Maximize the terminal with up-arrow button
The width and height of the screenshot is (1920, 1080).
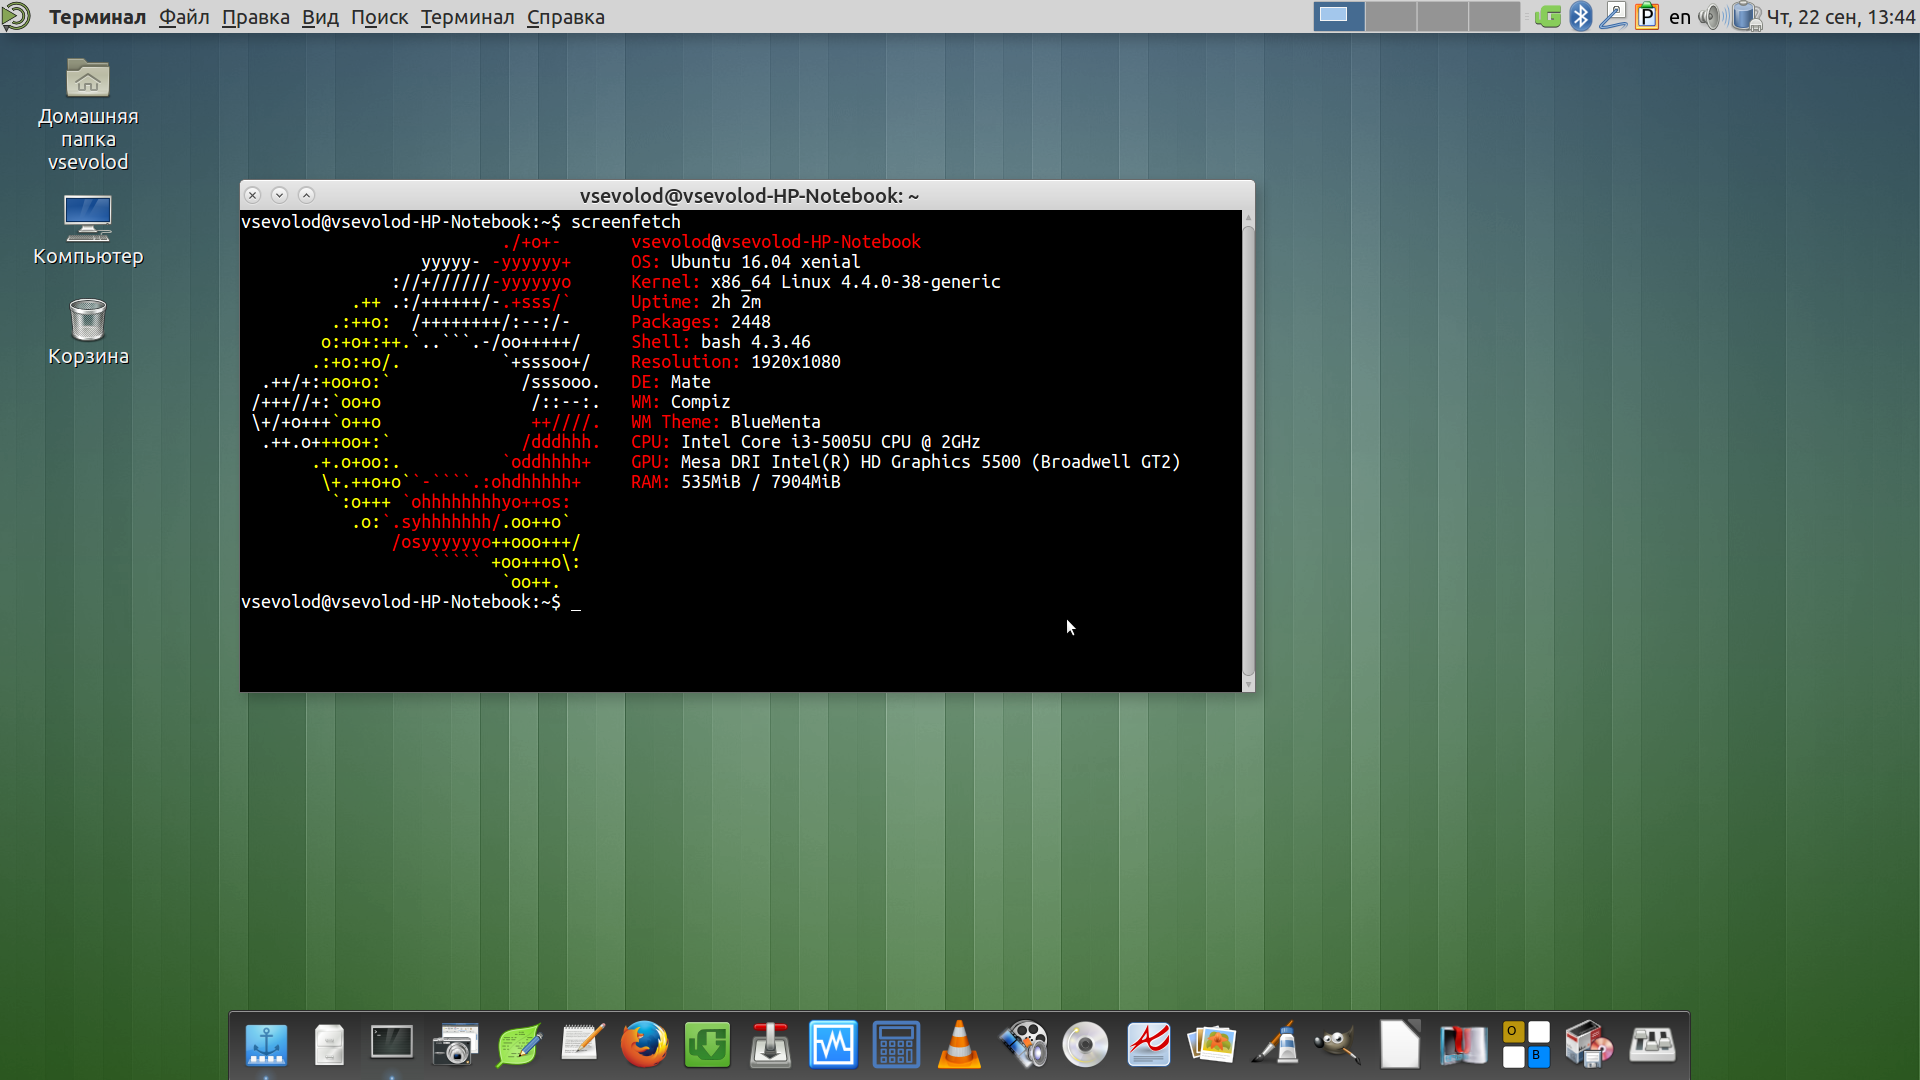click(307, 195)
